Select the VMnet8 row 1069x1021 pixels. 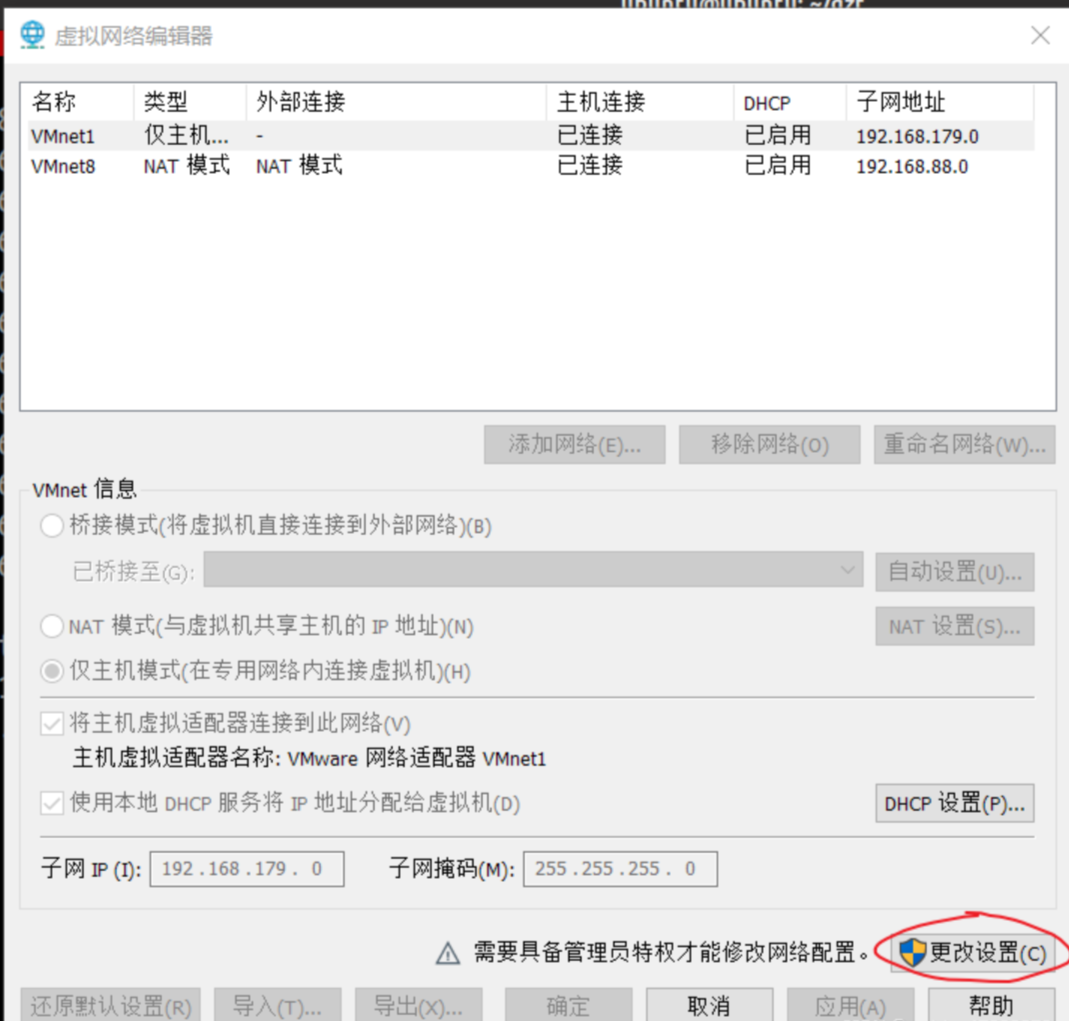coord(530,166)
